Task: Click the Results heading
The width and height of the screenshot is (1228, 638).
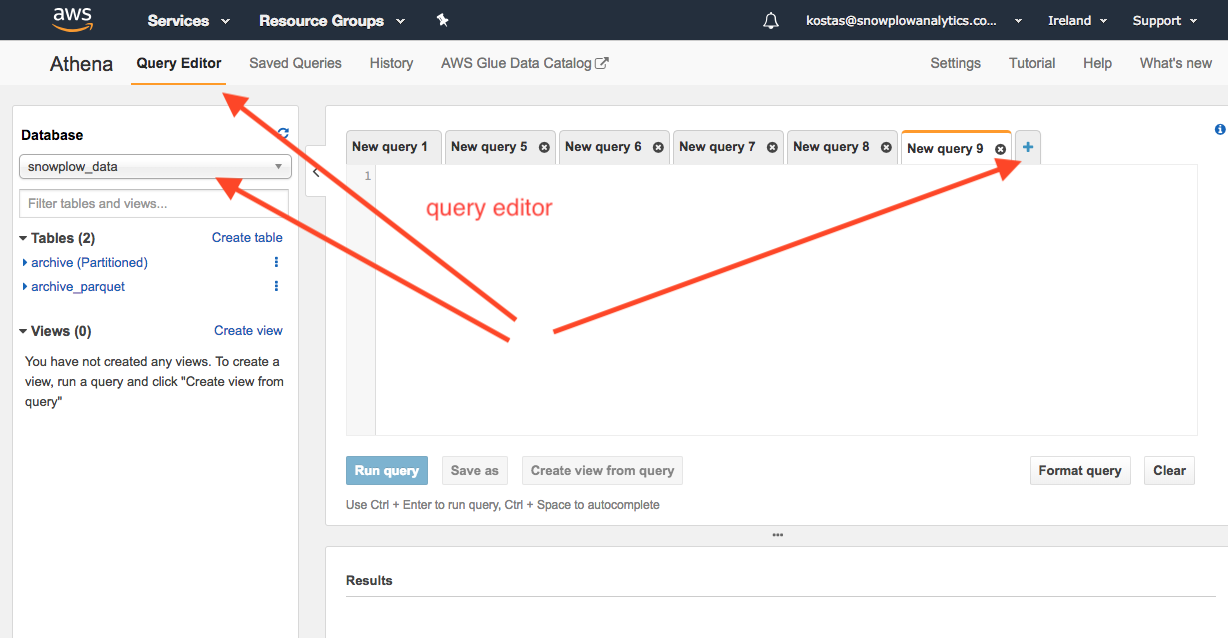Action: pos(369,580)
